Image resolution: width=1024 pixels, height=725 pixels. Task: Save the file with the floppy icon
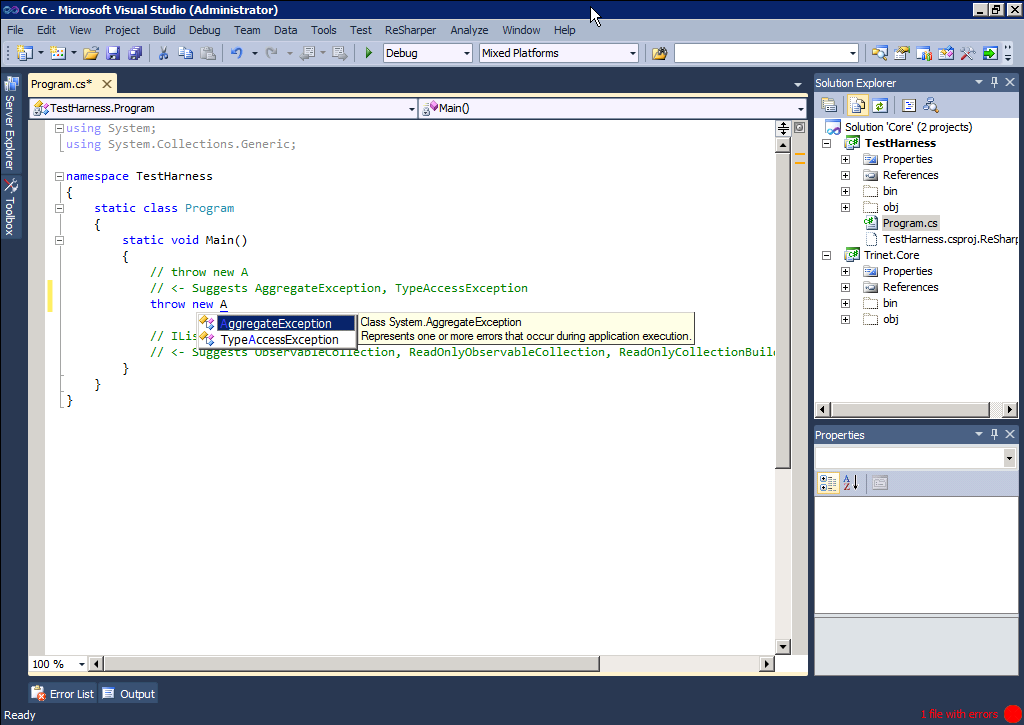(x=113, y=53)
